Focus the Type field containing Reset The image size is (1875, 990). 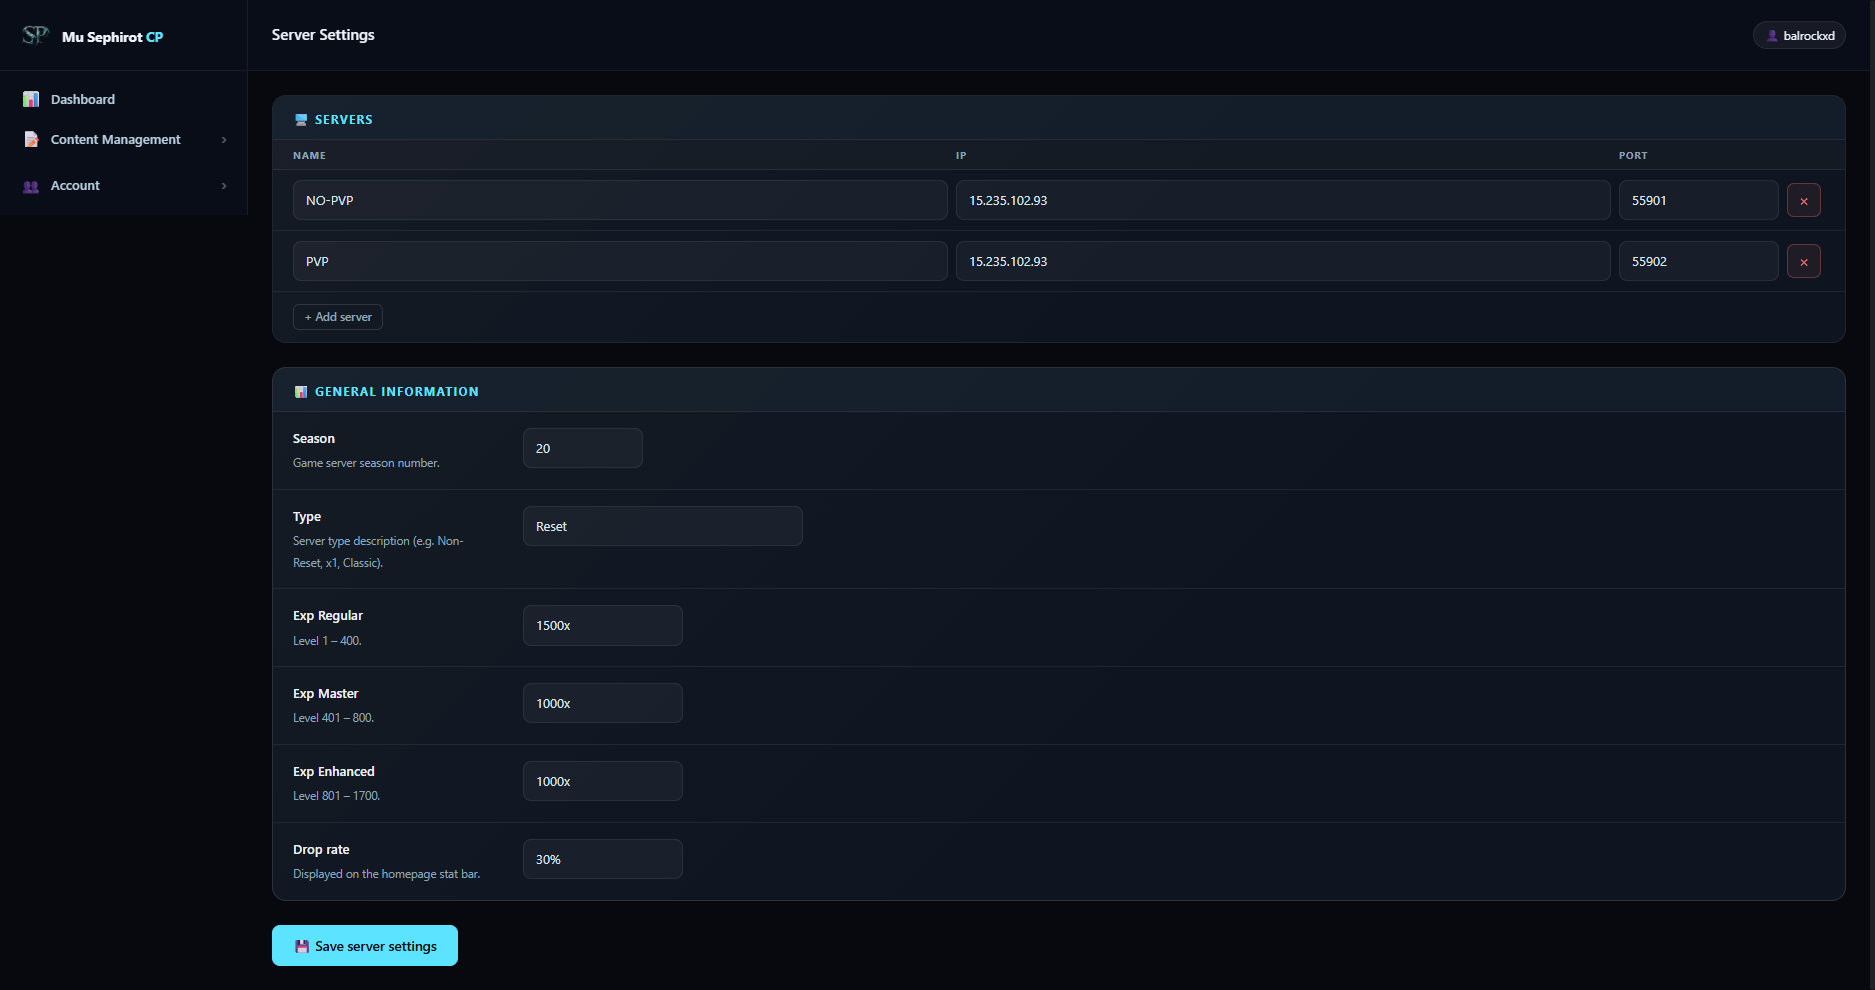pos(662,526)
